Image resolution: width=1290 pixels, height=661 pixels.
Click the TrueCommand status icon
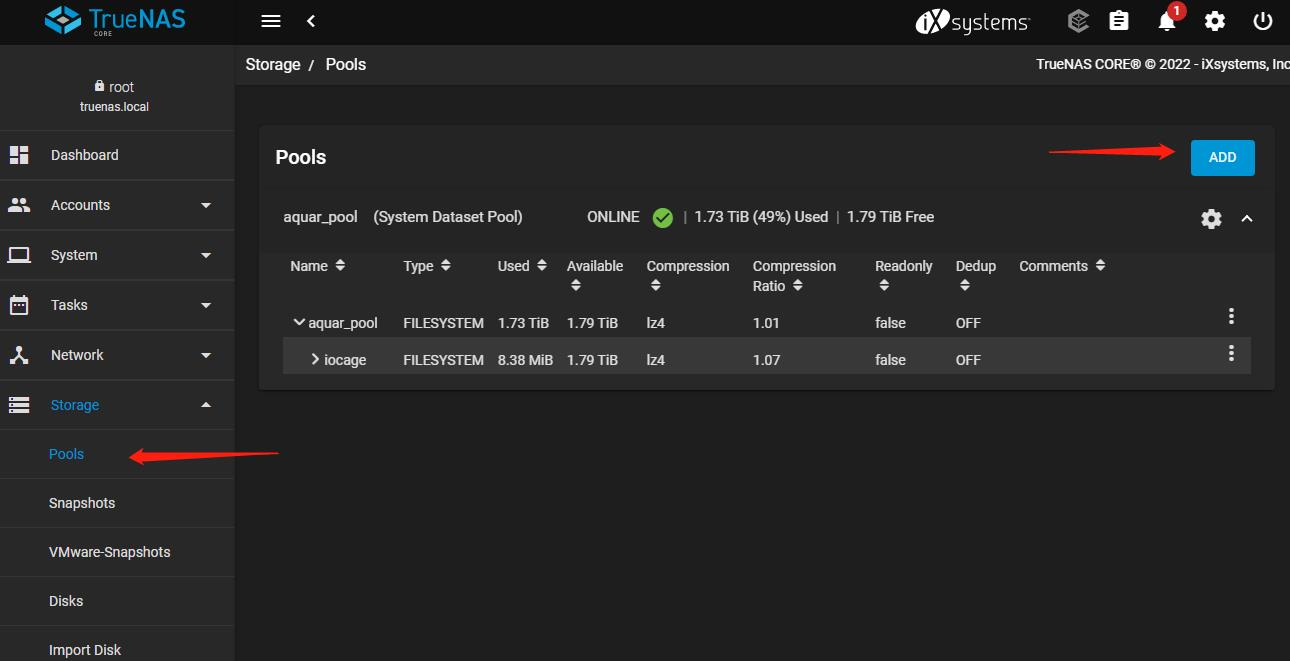pos(1077,21)
